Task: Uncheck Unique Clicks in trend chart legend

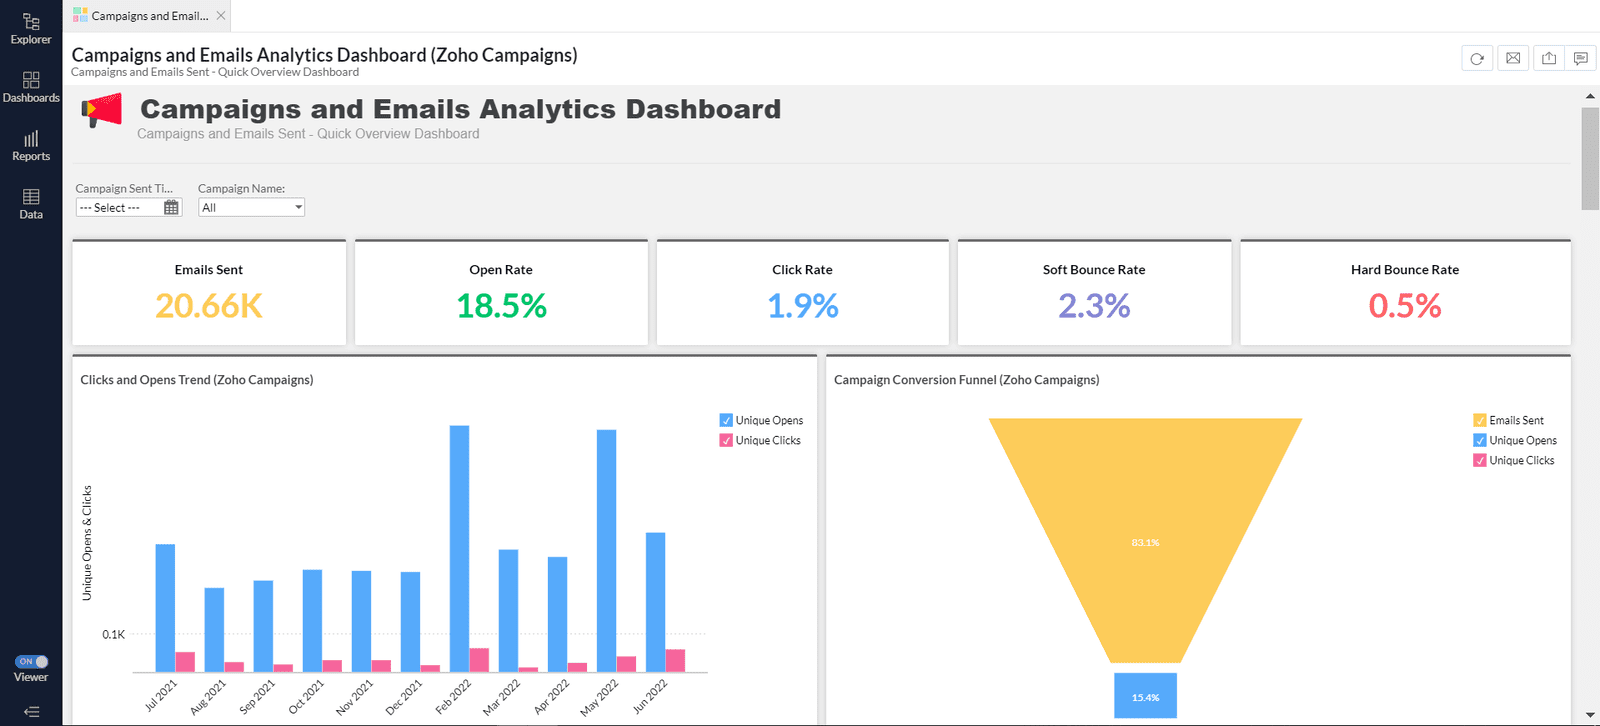Action: click(x=726, y=441)
